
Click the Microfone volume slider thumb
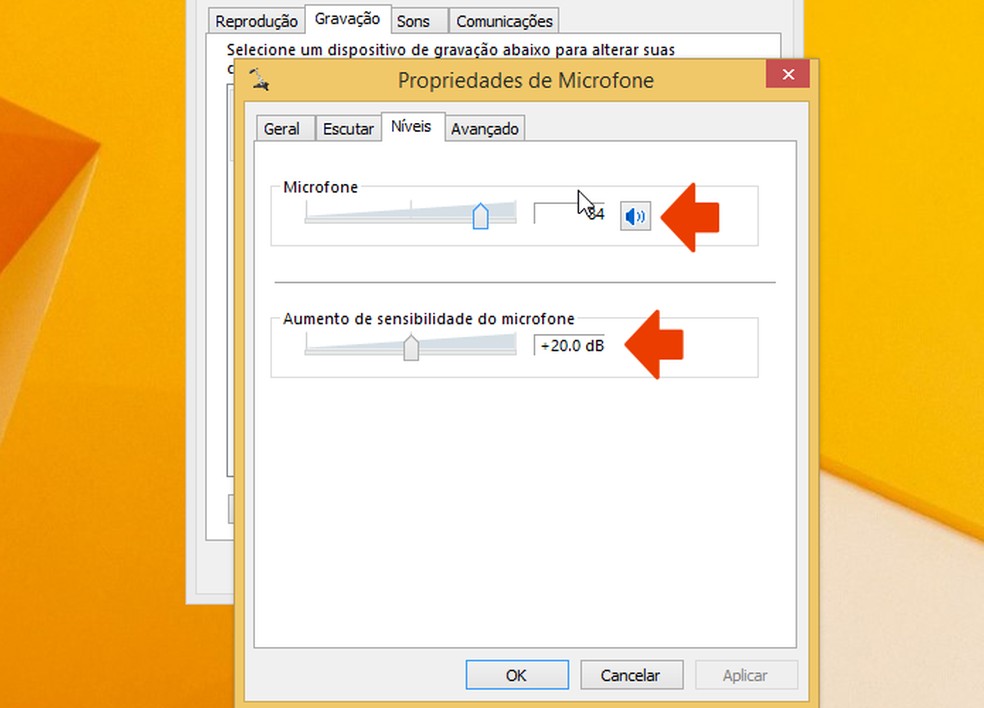pos(481,216)
